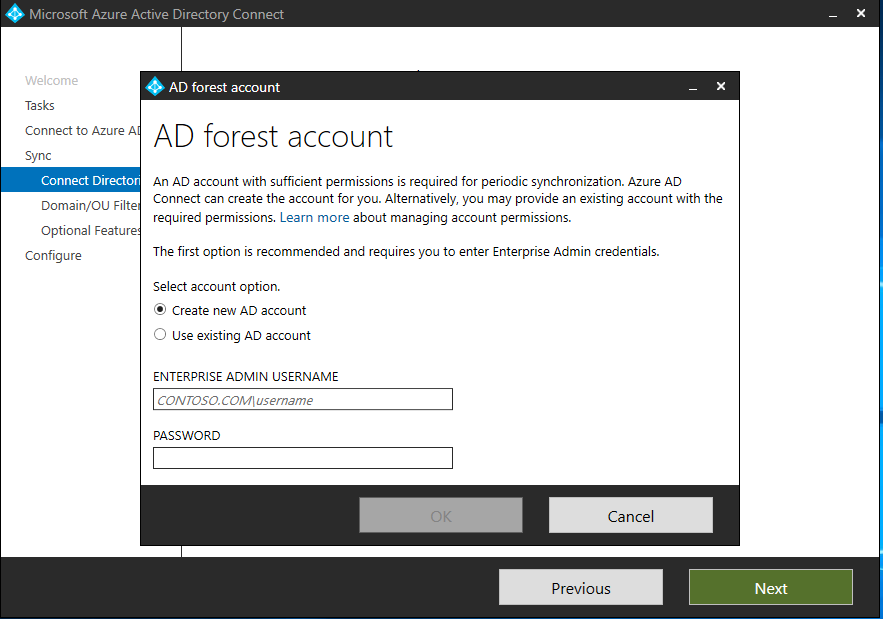
Task: Close the AD forest account dialog
Action: tap(721, 86)
